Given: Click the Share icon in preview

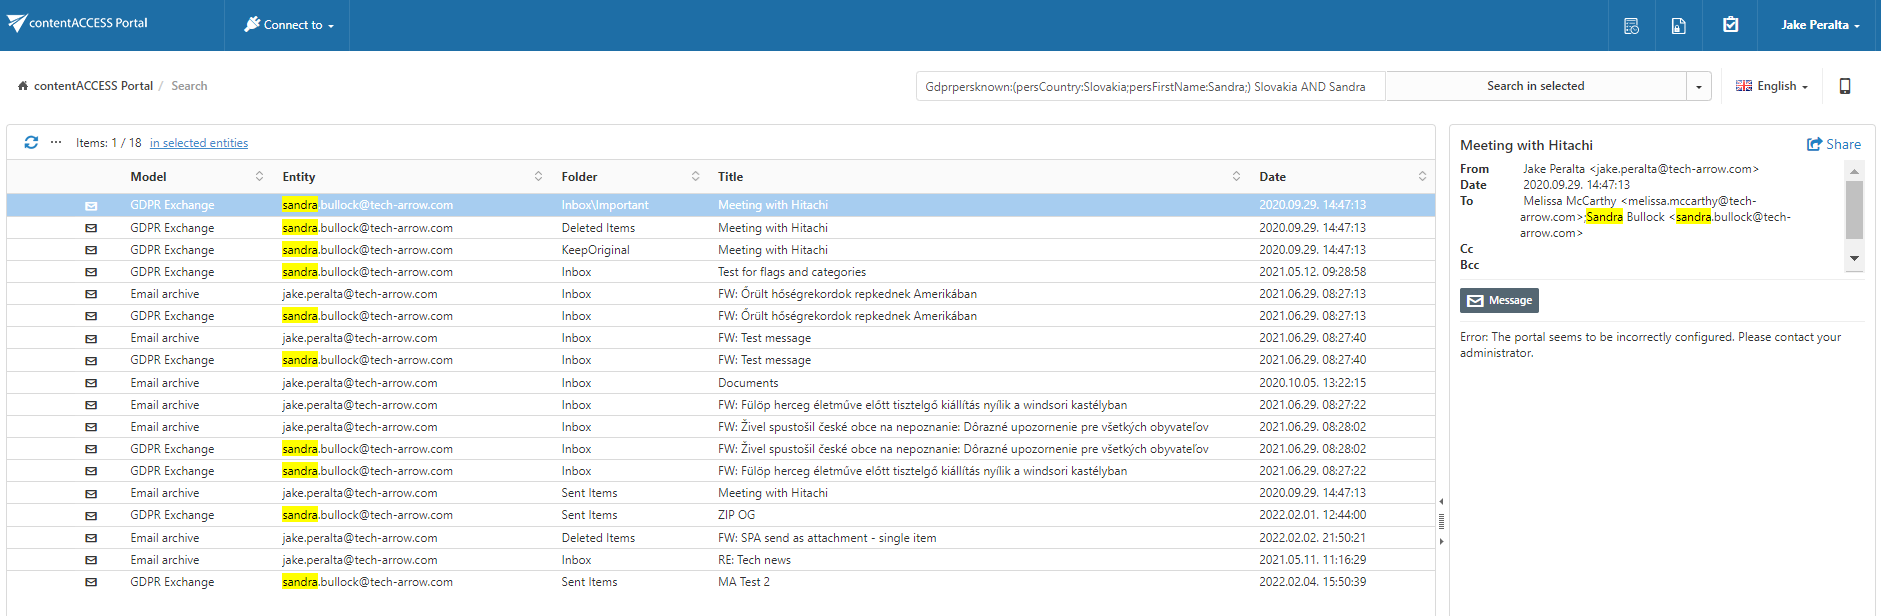Looking at the screenshot, I should 1833,144.
